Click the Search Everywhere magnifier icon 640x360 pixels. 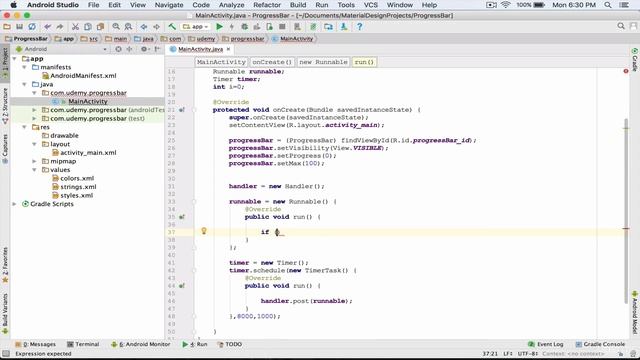tap(621, 26)
